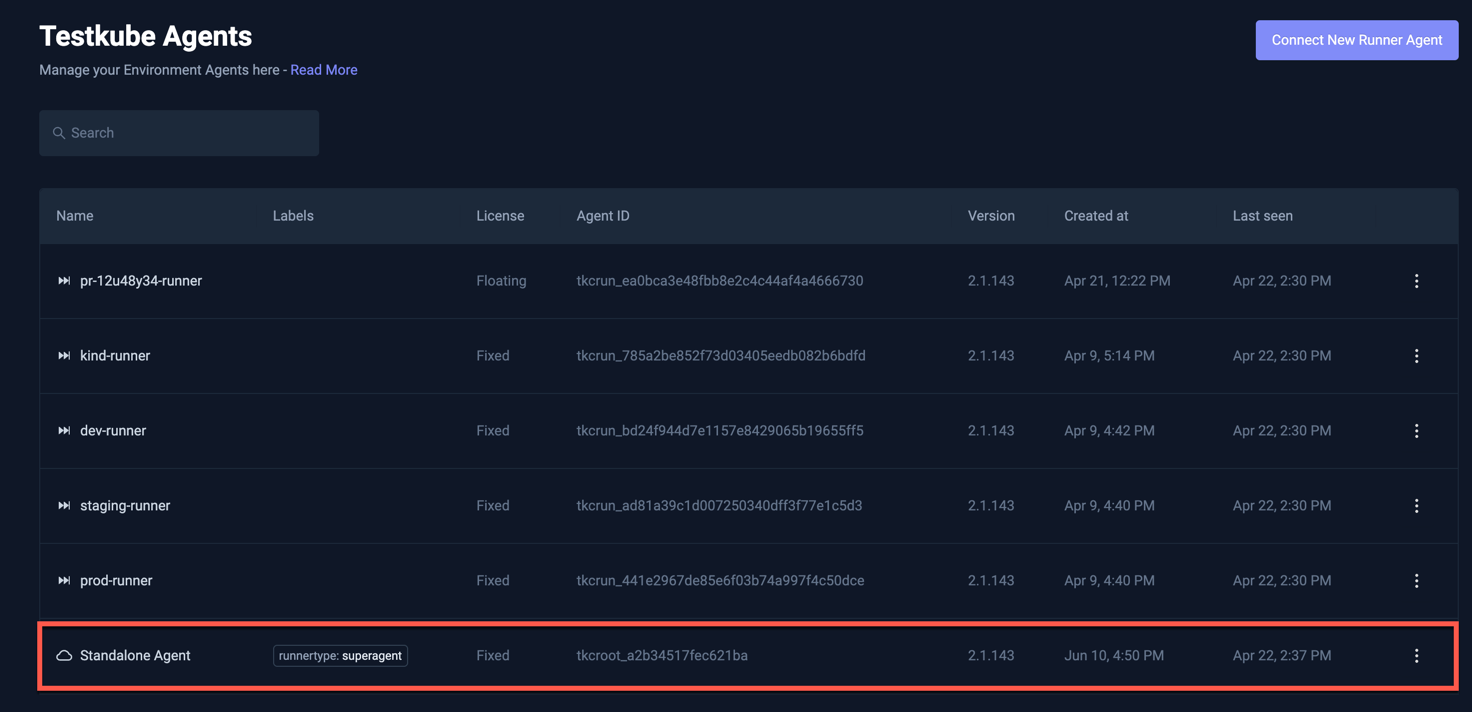Image resolution: width=1472 pixels, height=712 pixels.
Task: Open the three-dot menu for Standalone Agent
Action: 1416,656
